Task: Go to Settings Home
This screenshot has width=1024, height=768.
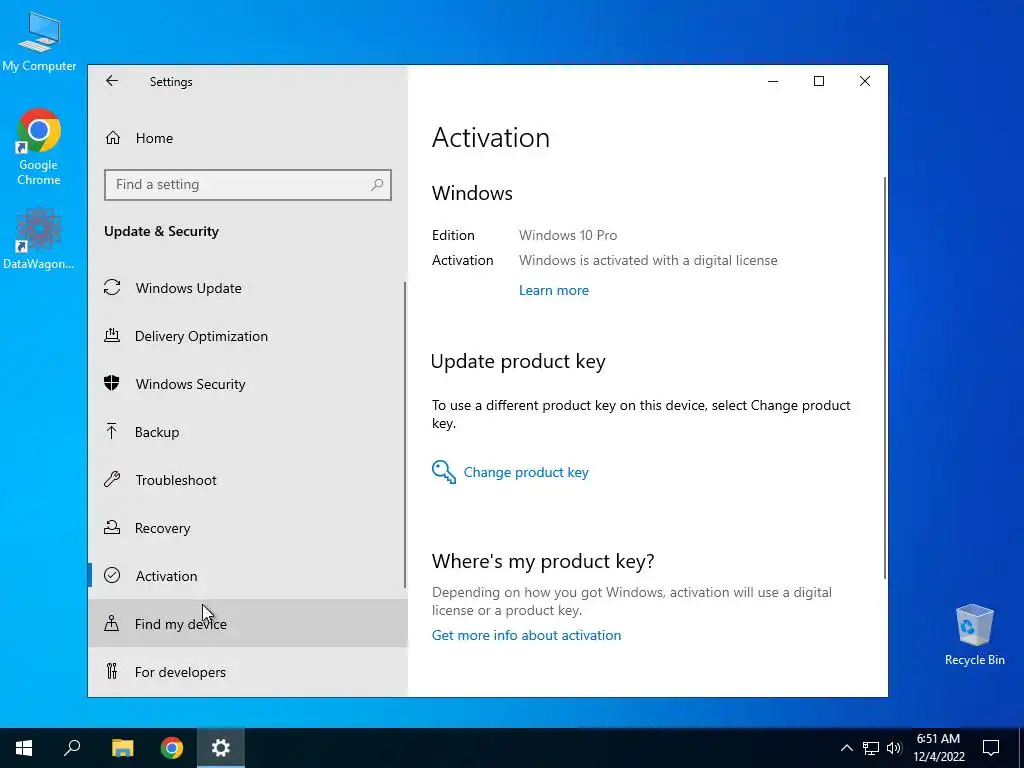Action: point(247,138)
